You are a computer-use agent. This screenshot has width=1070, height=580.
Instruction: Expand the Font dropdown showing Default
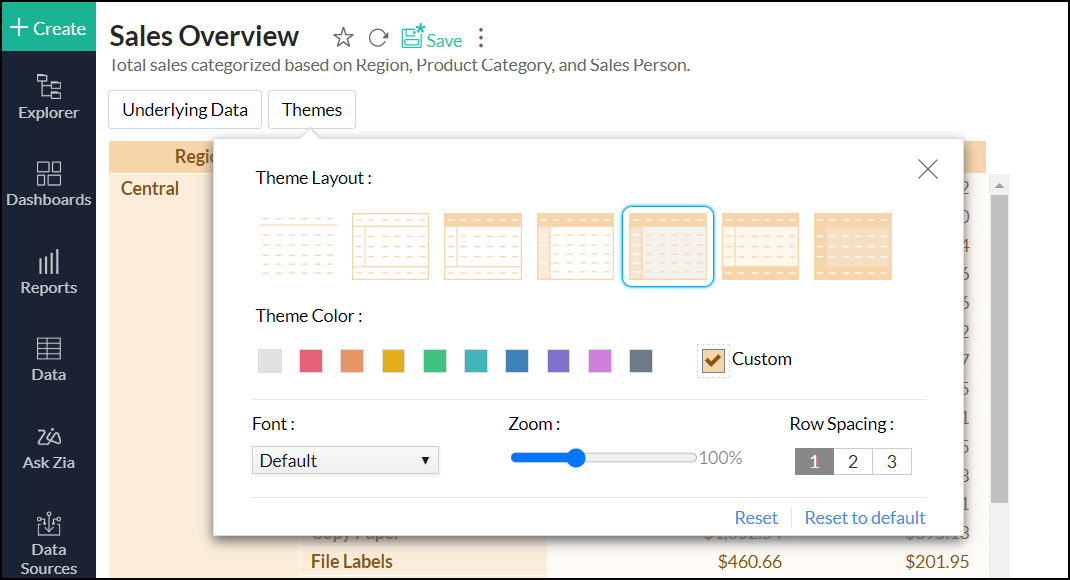tap(345, 460)
